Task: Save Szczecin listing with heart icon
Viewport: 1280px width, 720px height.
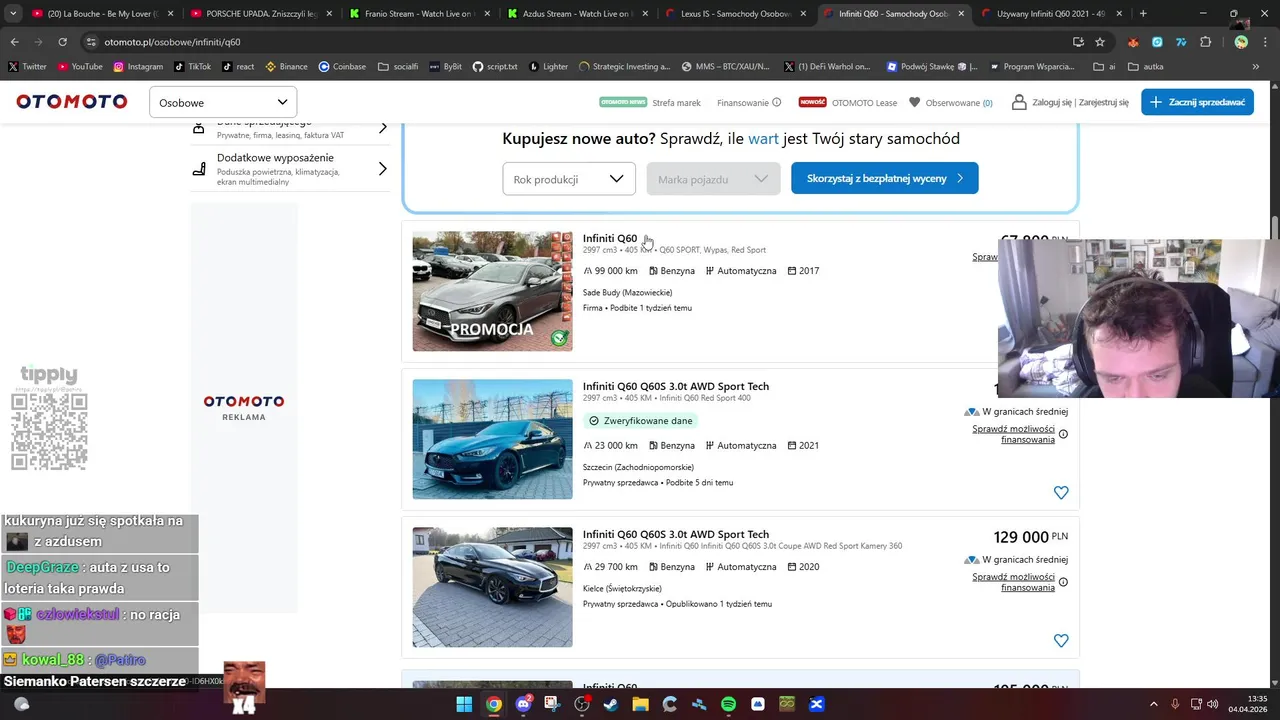Action: click(x=1061, y=492)
